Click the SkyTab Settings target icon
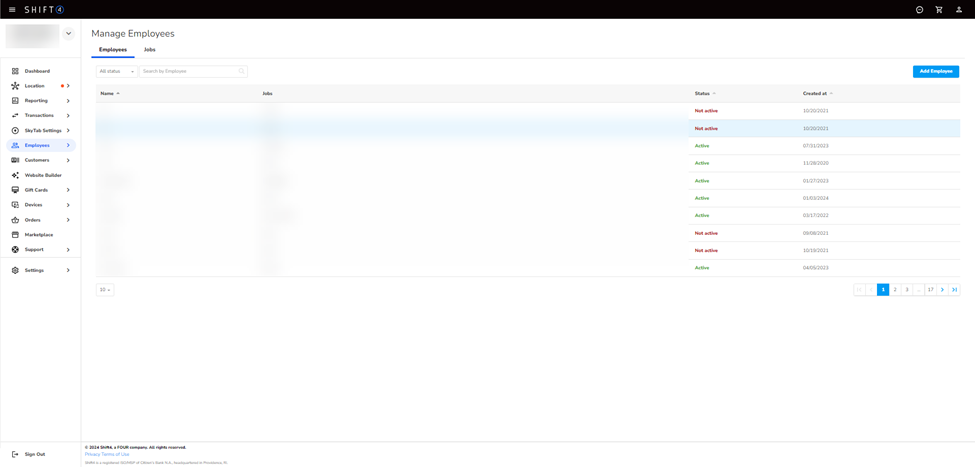This screenshot has height=467, width=975. (16, 131)
